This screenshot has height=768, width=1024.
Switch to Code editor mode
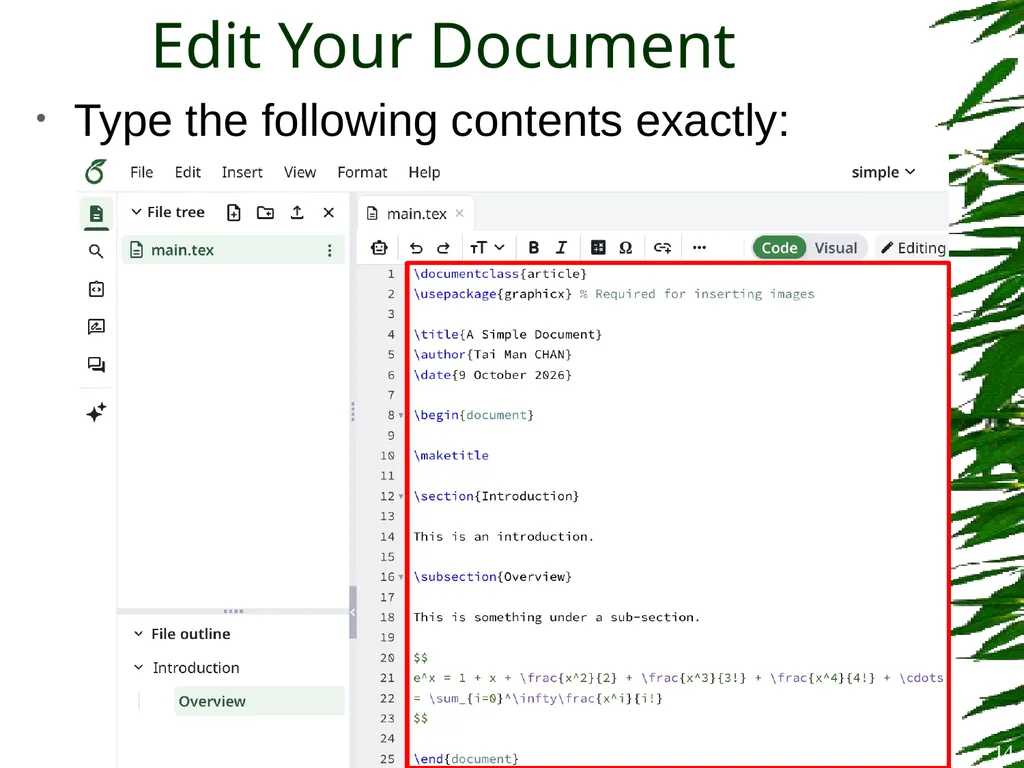pyautogui.click(x=780, y=248)
